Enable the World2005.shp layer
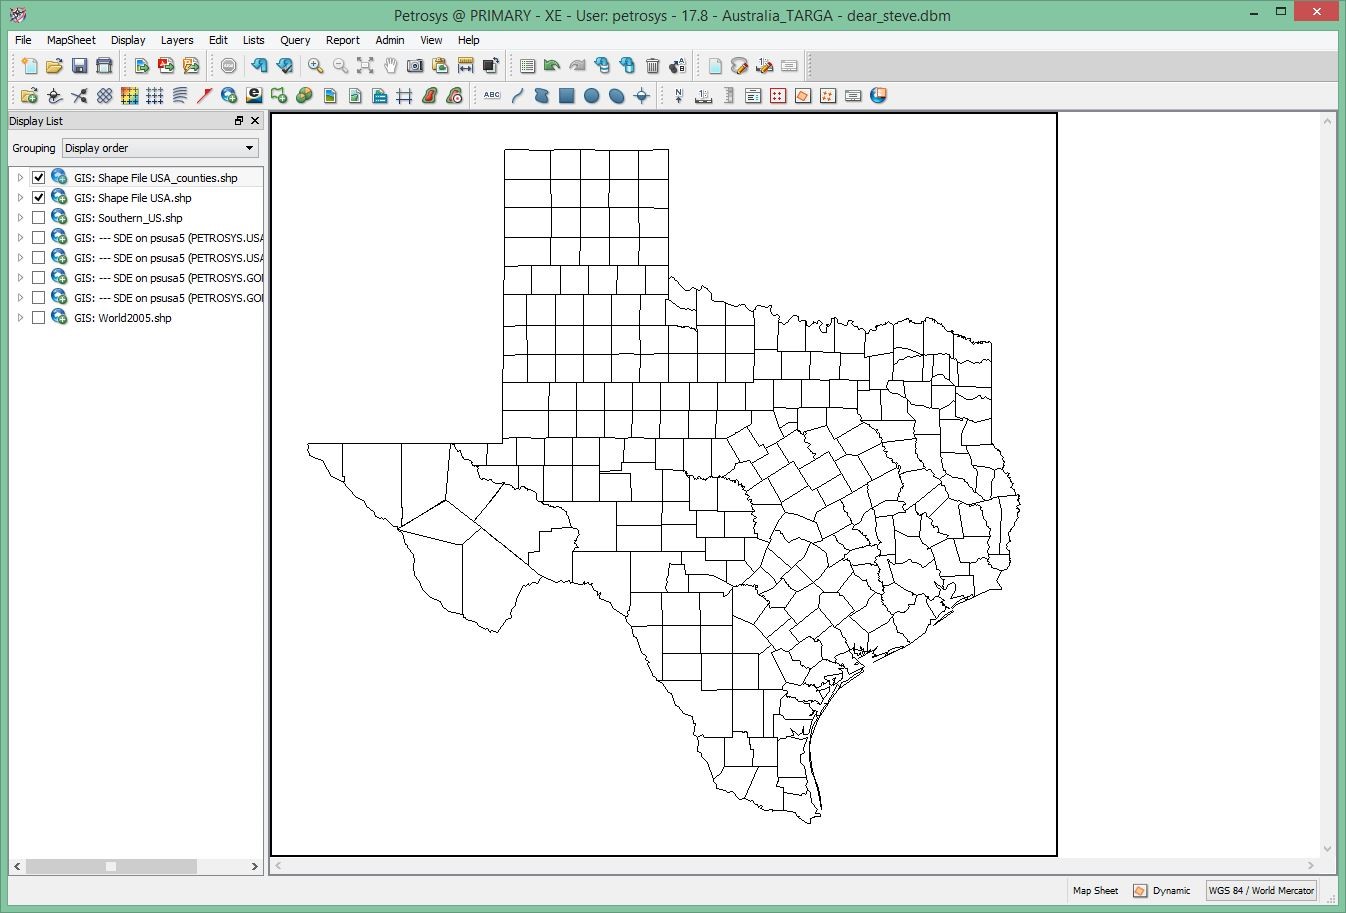The width and height of the screenshot is (1346, 913). point(38,317)
